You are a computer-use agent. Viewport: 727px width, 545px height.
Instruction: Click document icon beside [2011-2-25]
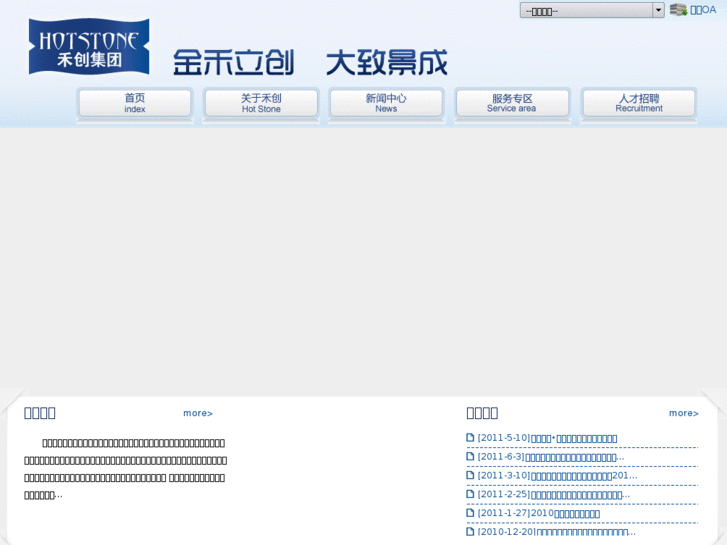(x=470, y=494)
